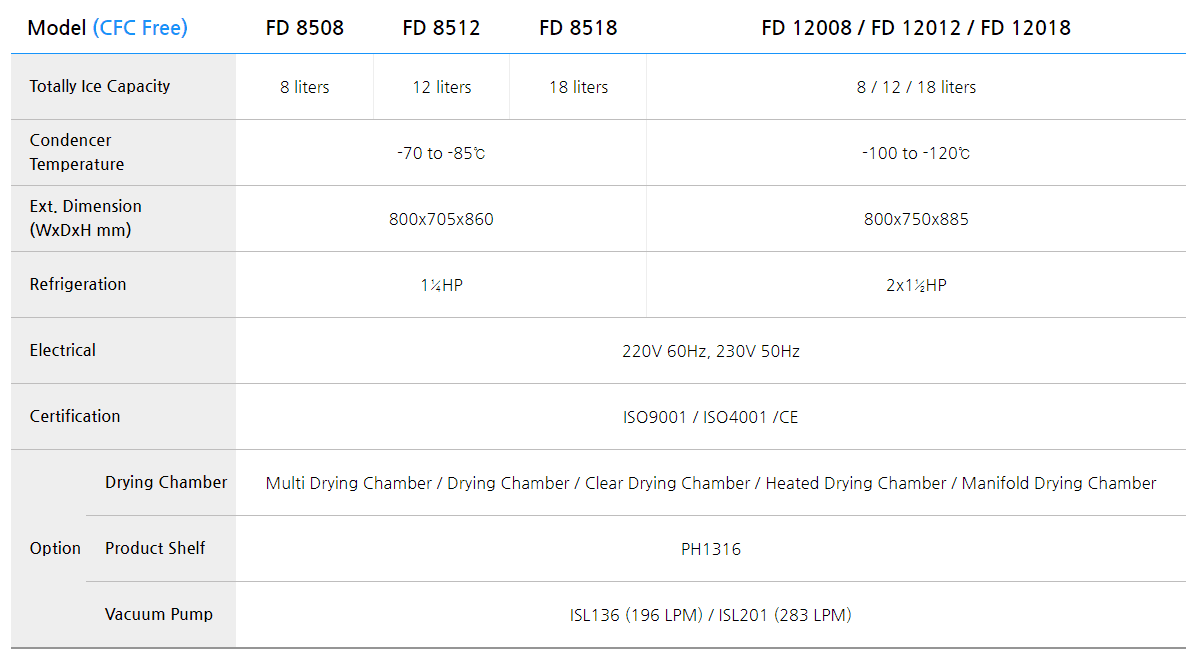The image size is (1203, 665).
Task: Click the Condencer Temperature row label
Action: click(x=77, y=152)
